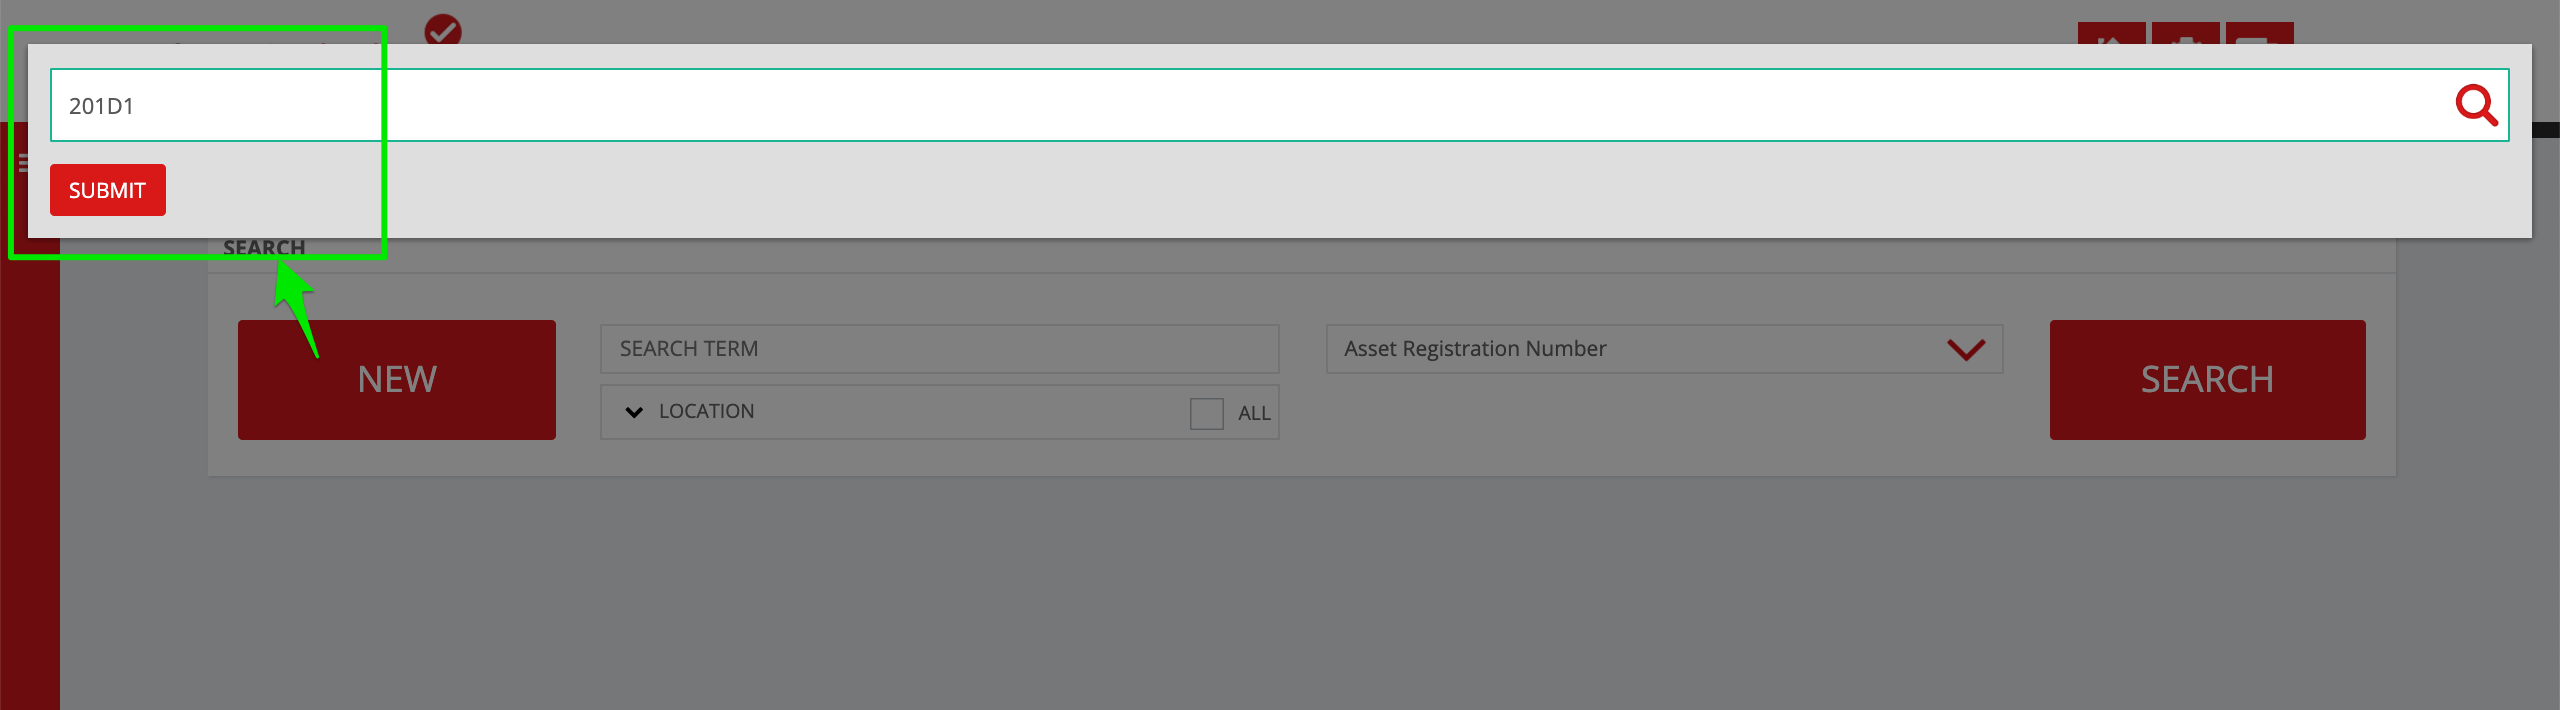Expand the LOCATION selector
The image size is (2560, 710).
[x=939, y=412]
